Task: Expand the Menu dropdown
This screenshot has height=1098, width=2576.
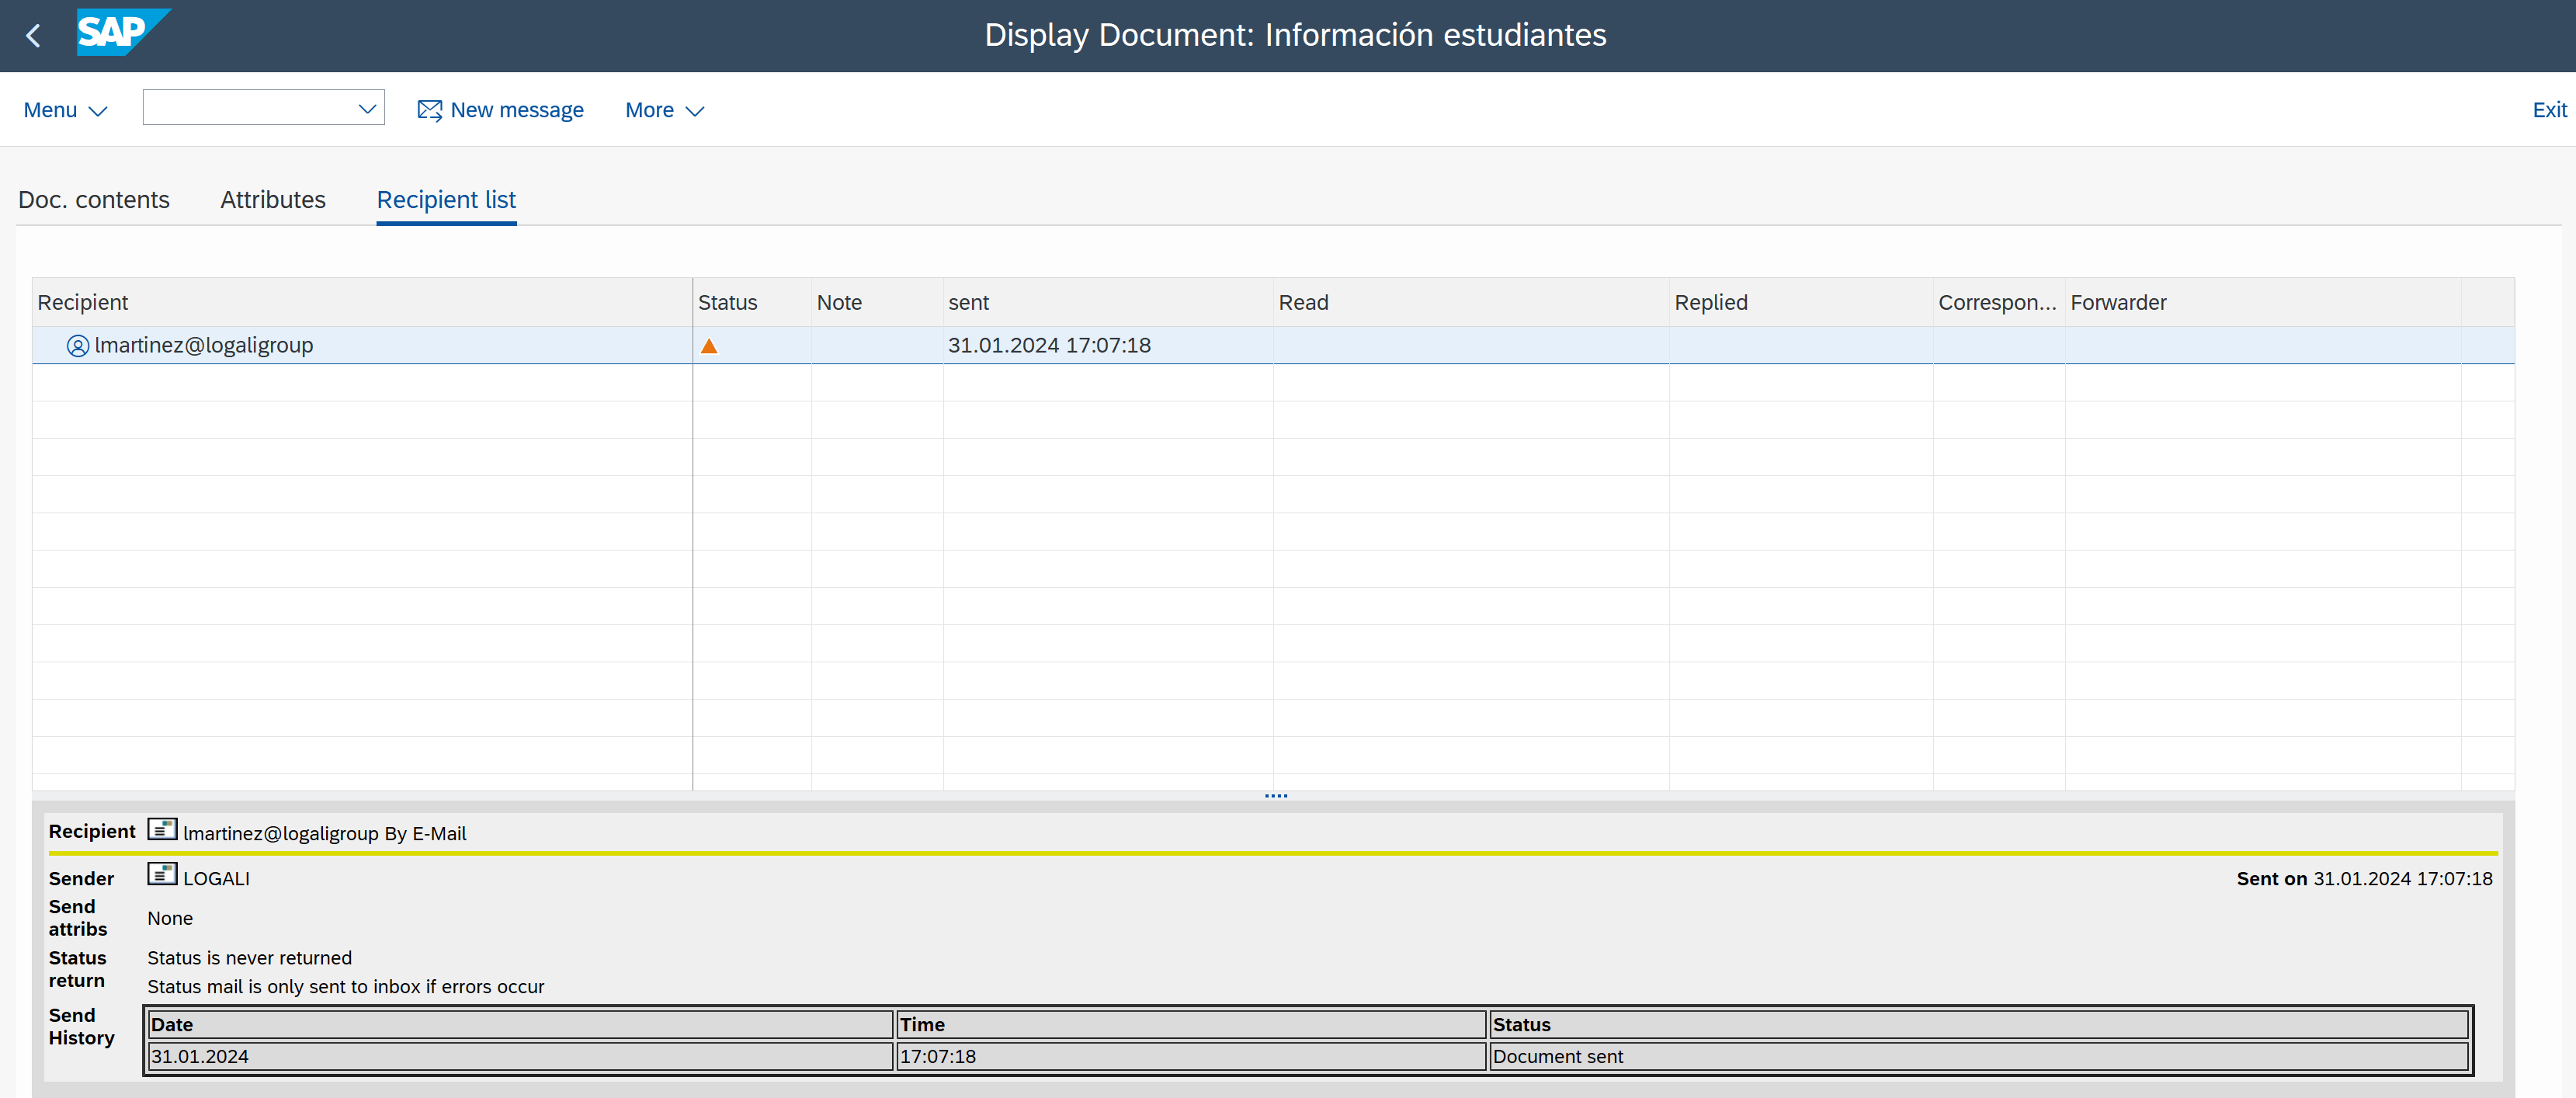Action: click(65, 110)
